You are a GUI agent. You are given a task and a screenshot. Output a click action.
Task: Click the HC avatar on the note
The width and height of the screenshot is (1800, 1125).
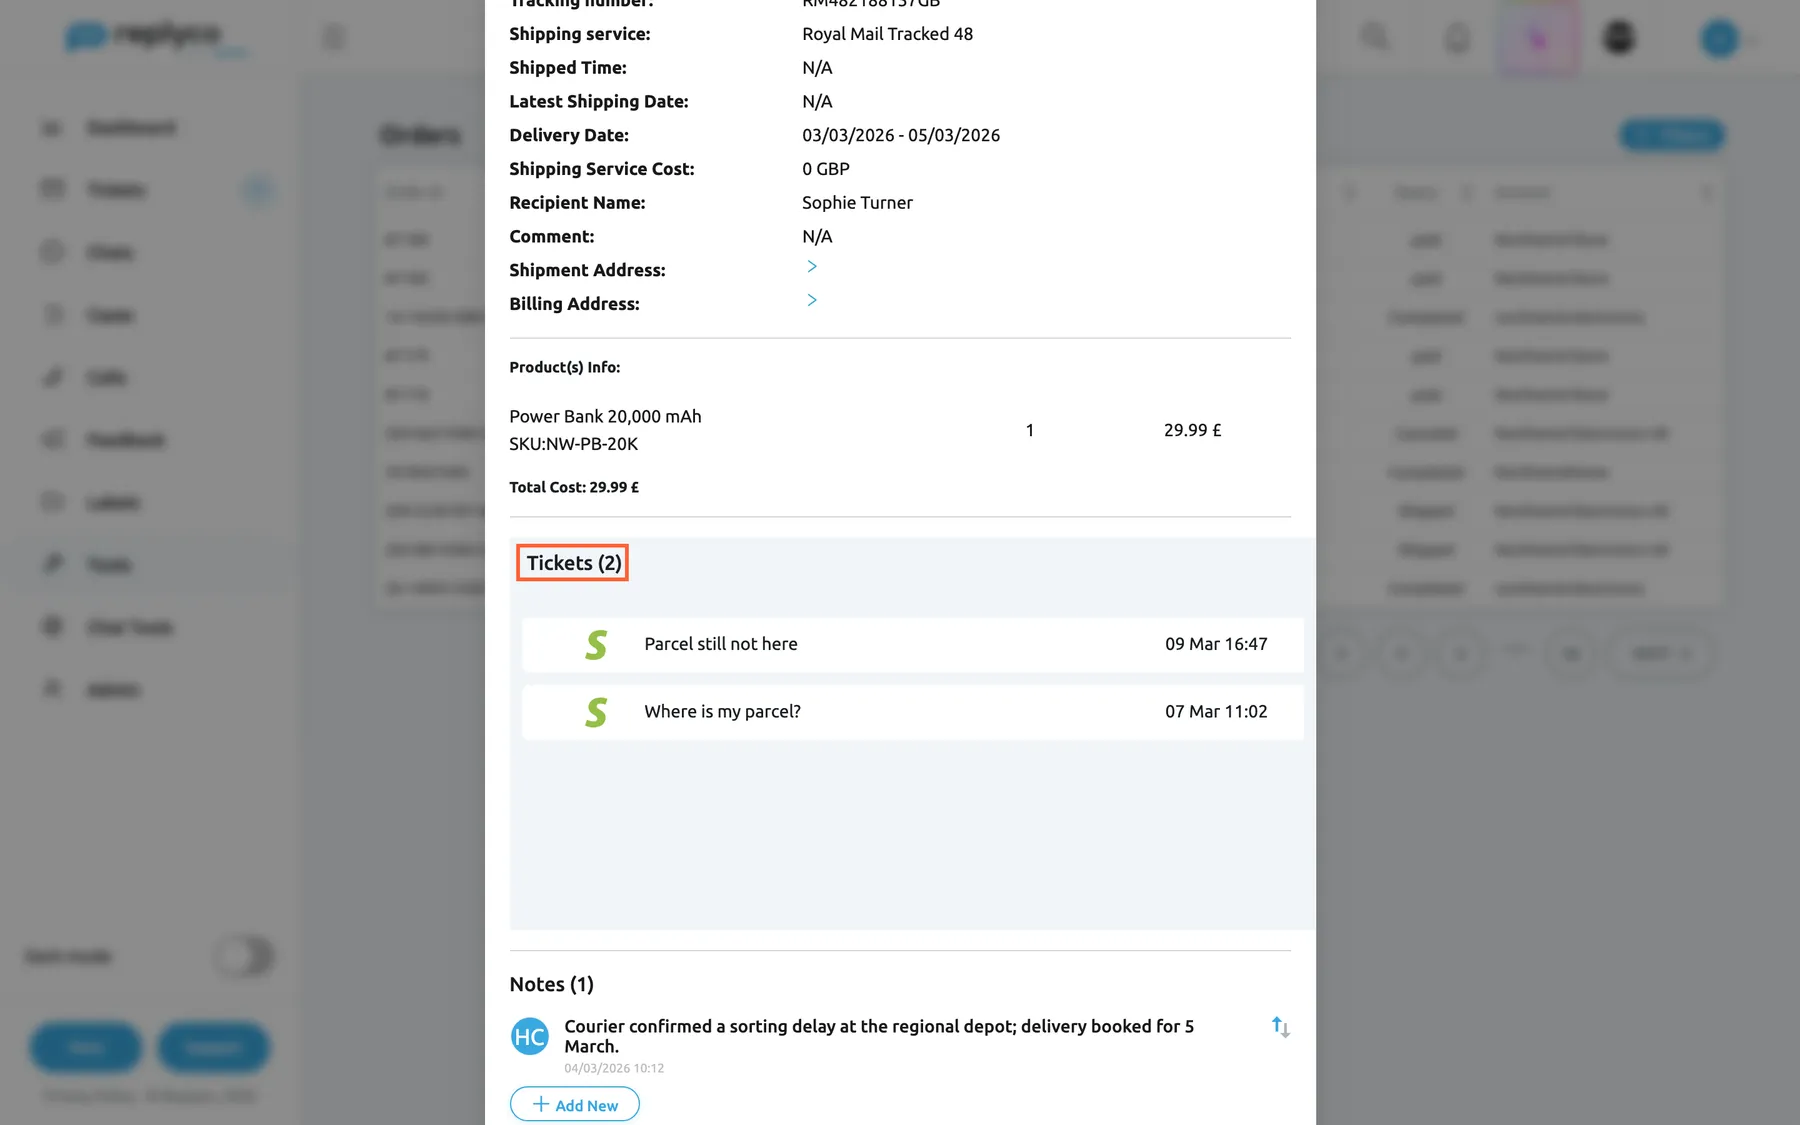click(x=529, y=1037)
